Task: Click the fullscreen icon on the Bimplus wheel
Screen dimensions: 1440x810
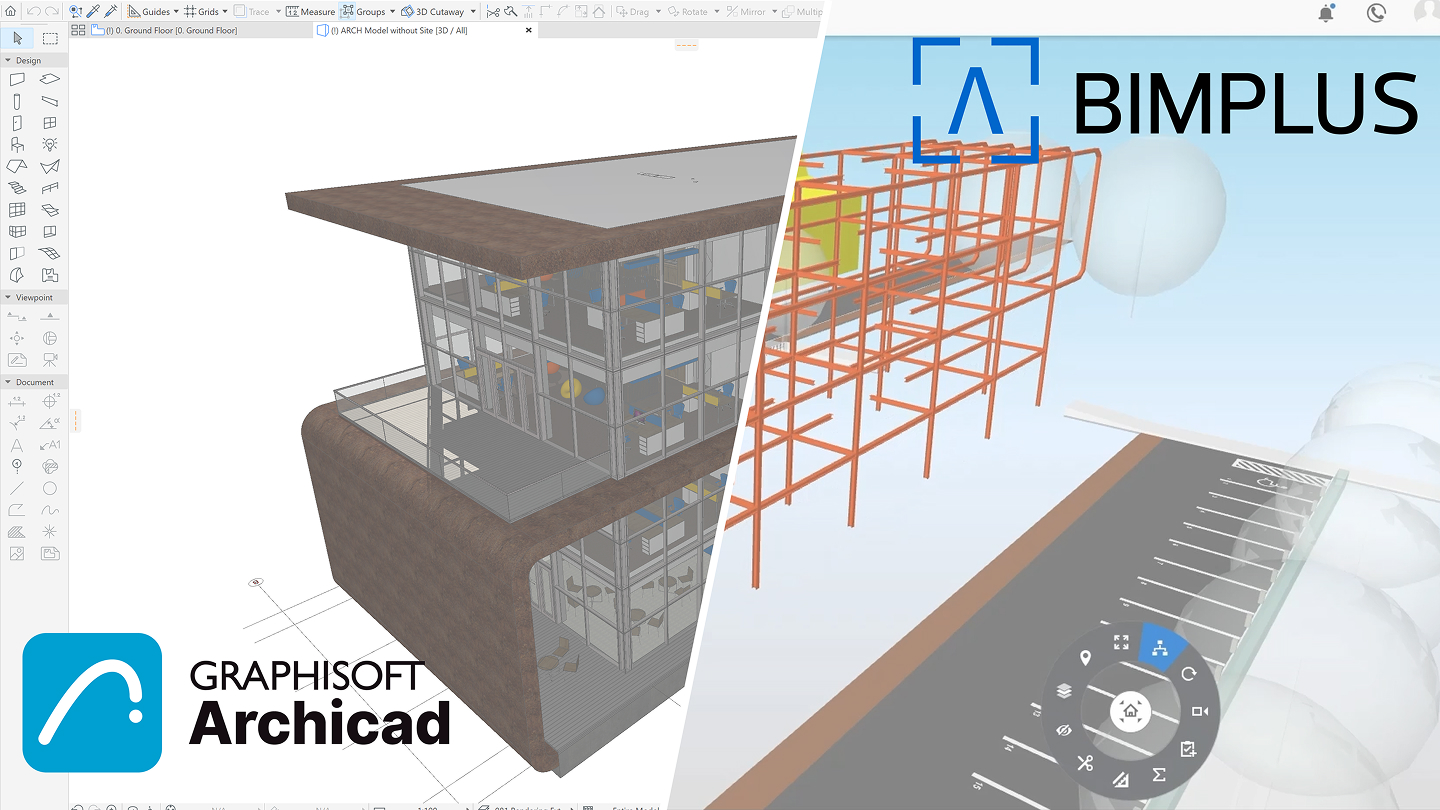Action: click(1121, 642)
